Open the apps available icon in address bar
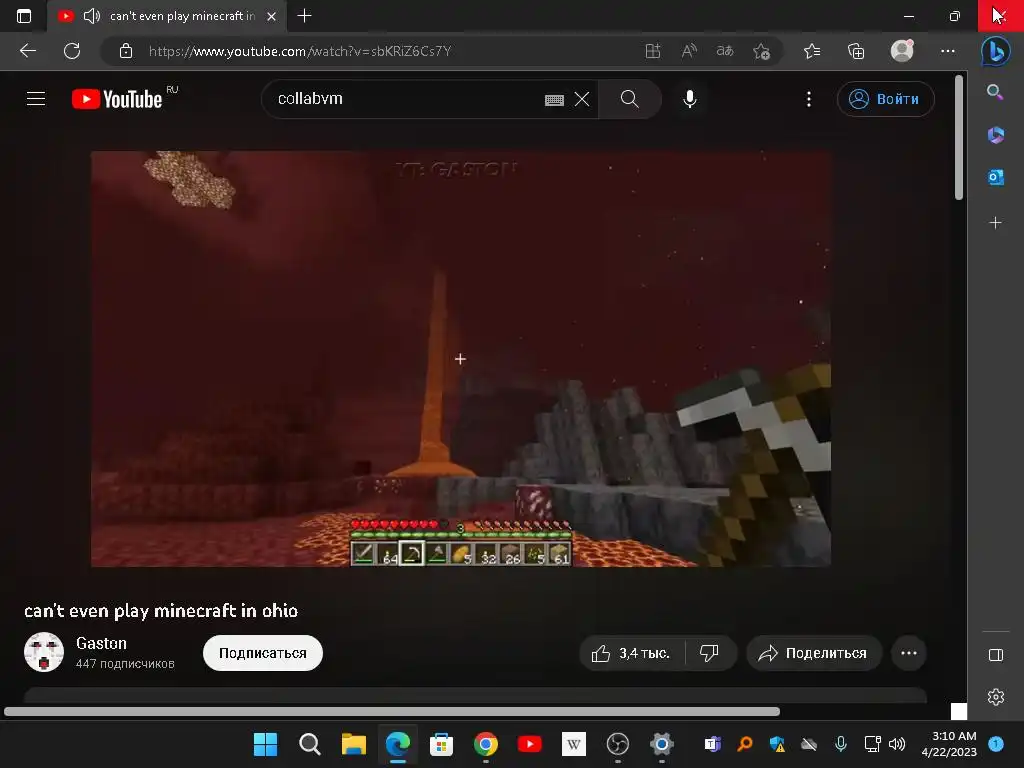 tap(652, 51)
